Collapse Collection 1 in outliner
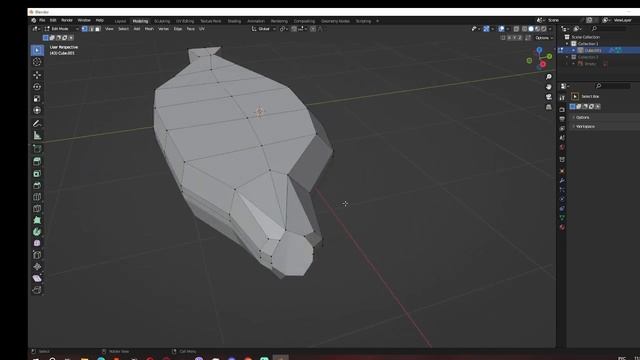The height and width of the screenshot is (360, 640). (567, 44)
